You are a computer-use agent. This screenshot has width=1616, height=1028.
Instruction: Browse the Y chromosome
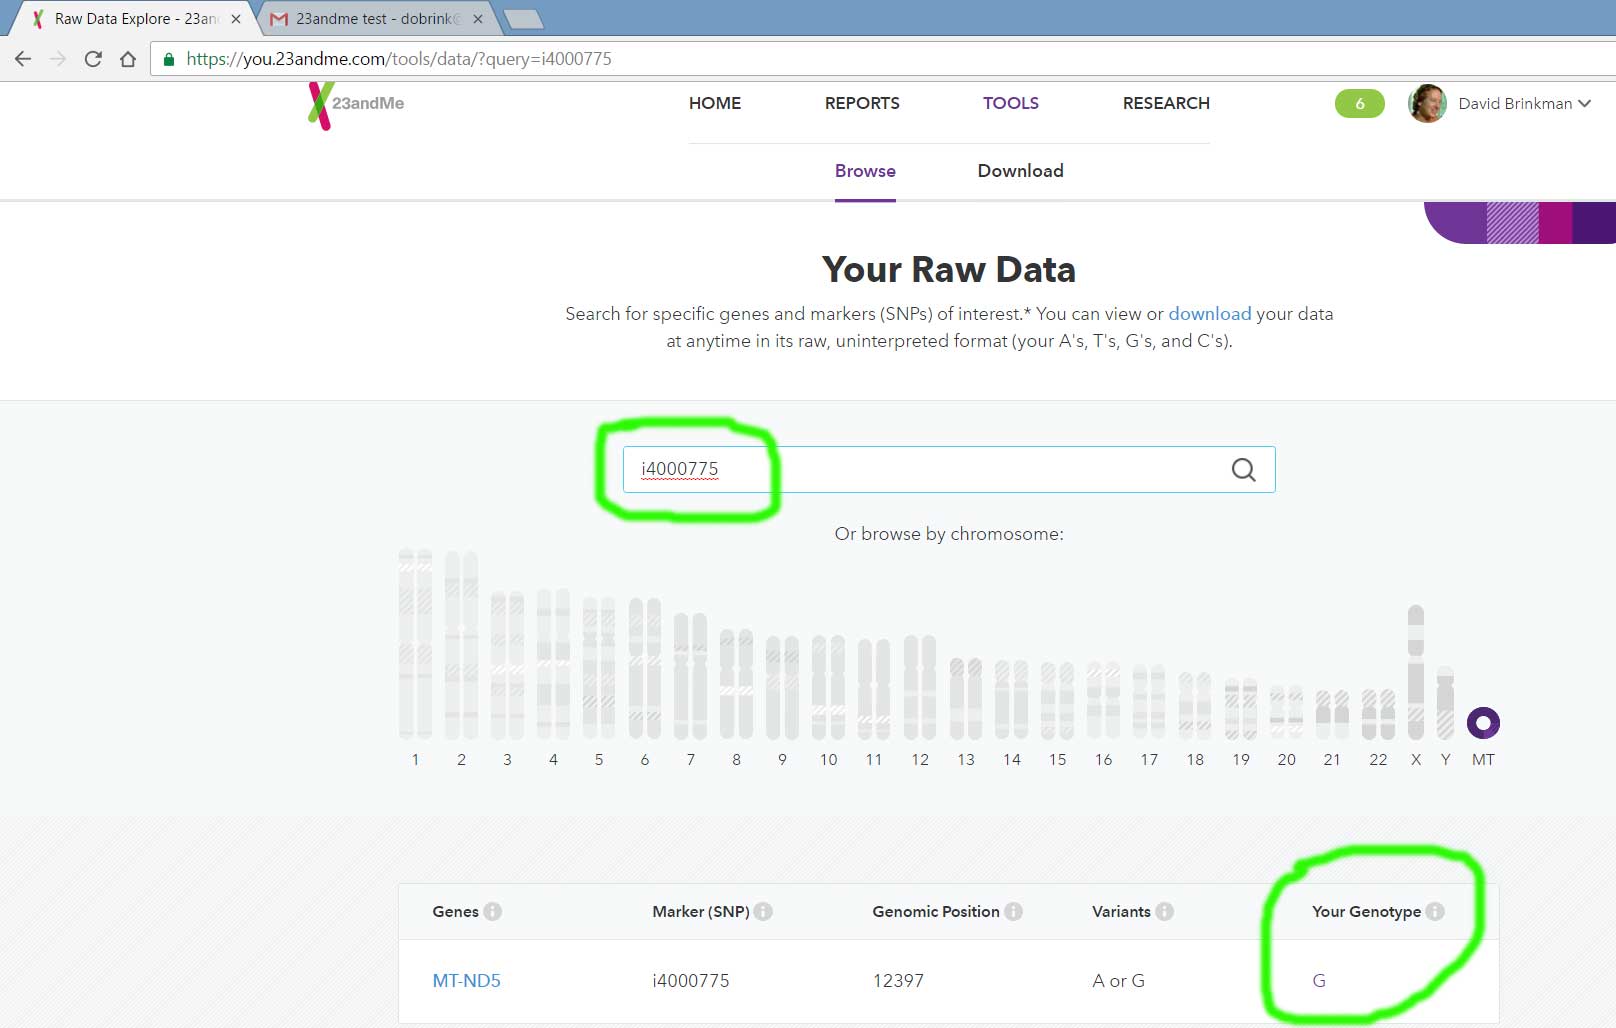pos(1445,703)
